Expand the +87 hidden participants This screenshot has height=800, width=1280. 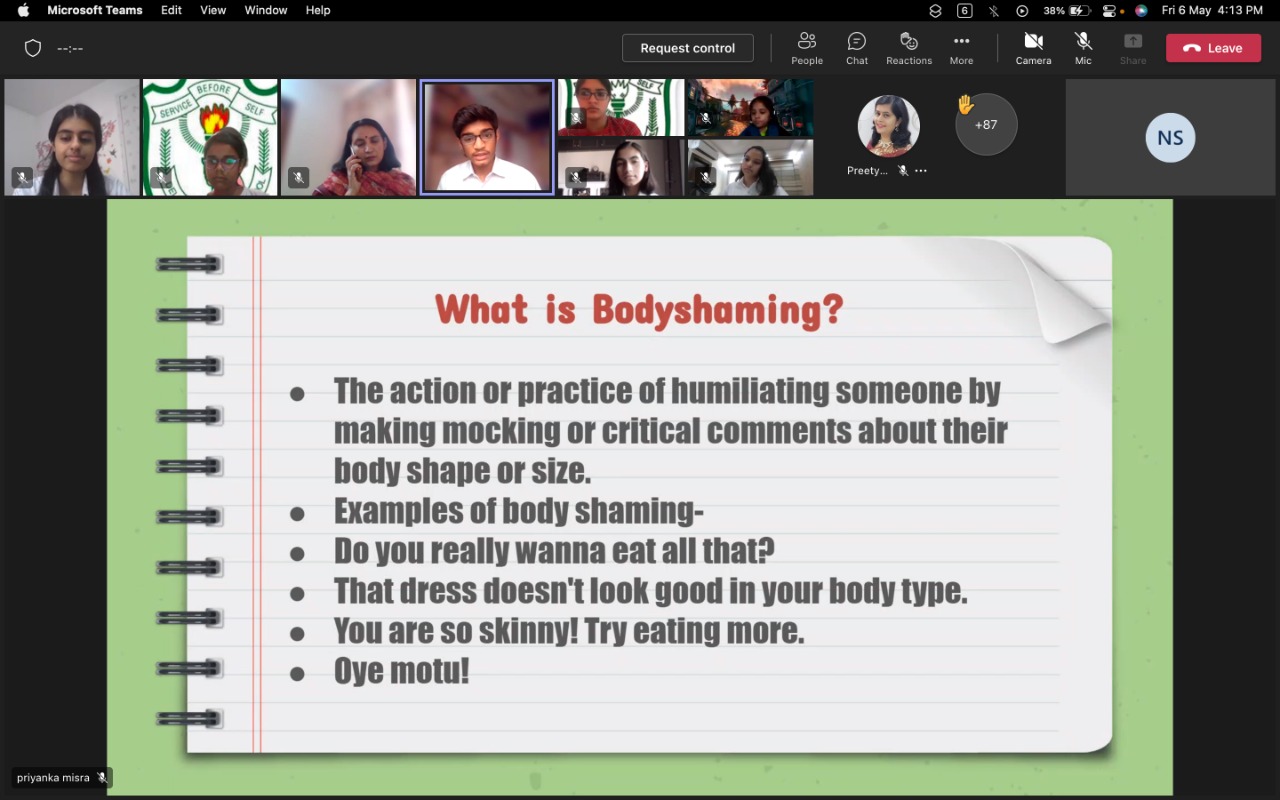click(x=986, y=124)
